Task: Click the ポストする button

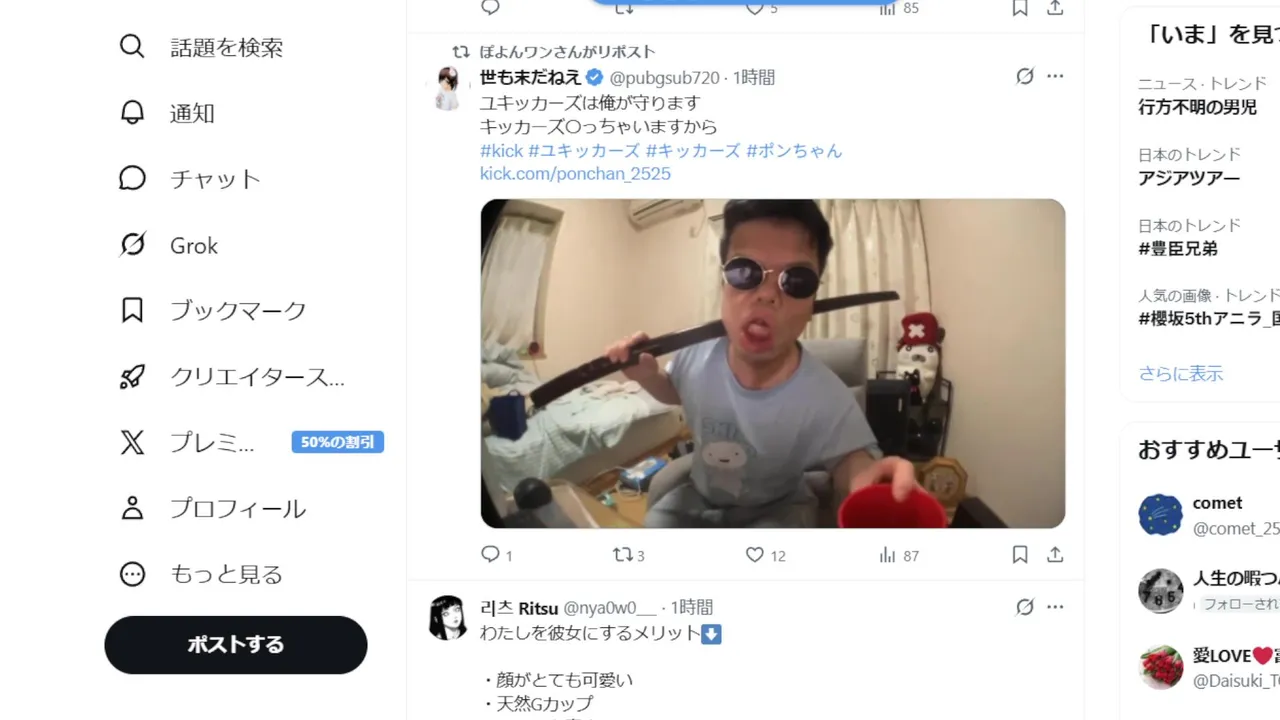Action: coord(236,645)
